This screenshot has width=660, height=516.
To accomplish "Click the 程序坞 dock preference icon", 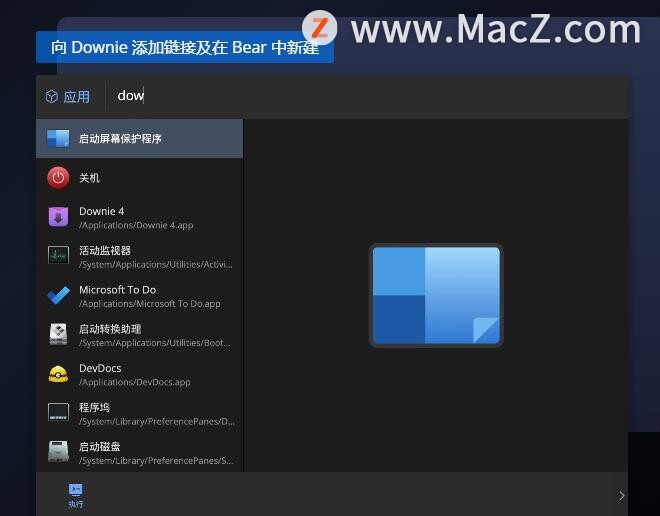I will click(x=58, y=412).
